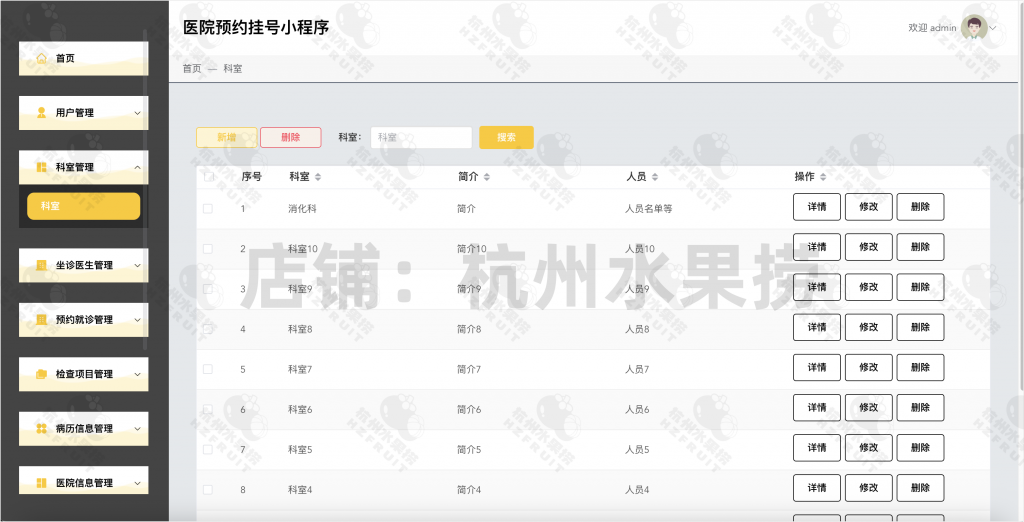Click the 简介10 cell text

(x=472, y=249)
